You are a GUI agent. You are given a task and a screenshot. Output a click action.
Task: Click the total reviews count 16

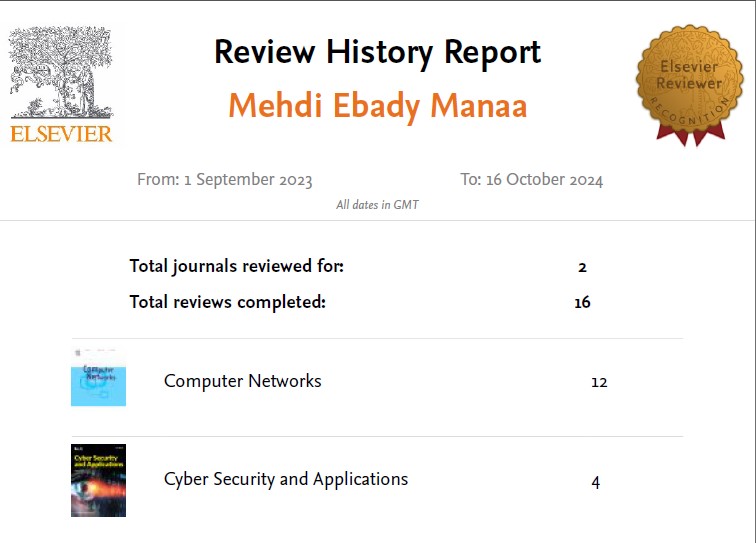click(582, 303)
